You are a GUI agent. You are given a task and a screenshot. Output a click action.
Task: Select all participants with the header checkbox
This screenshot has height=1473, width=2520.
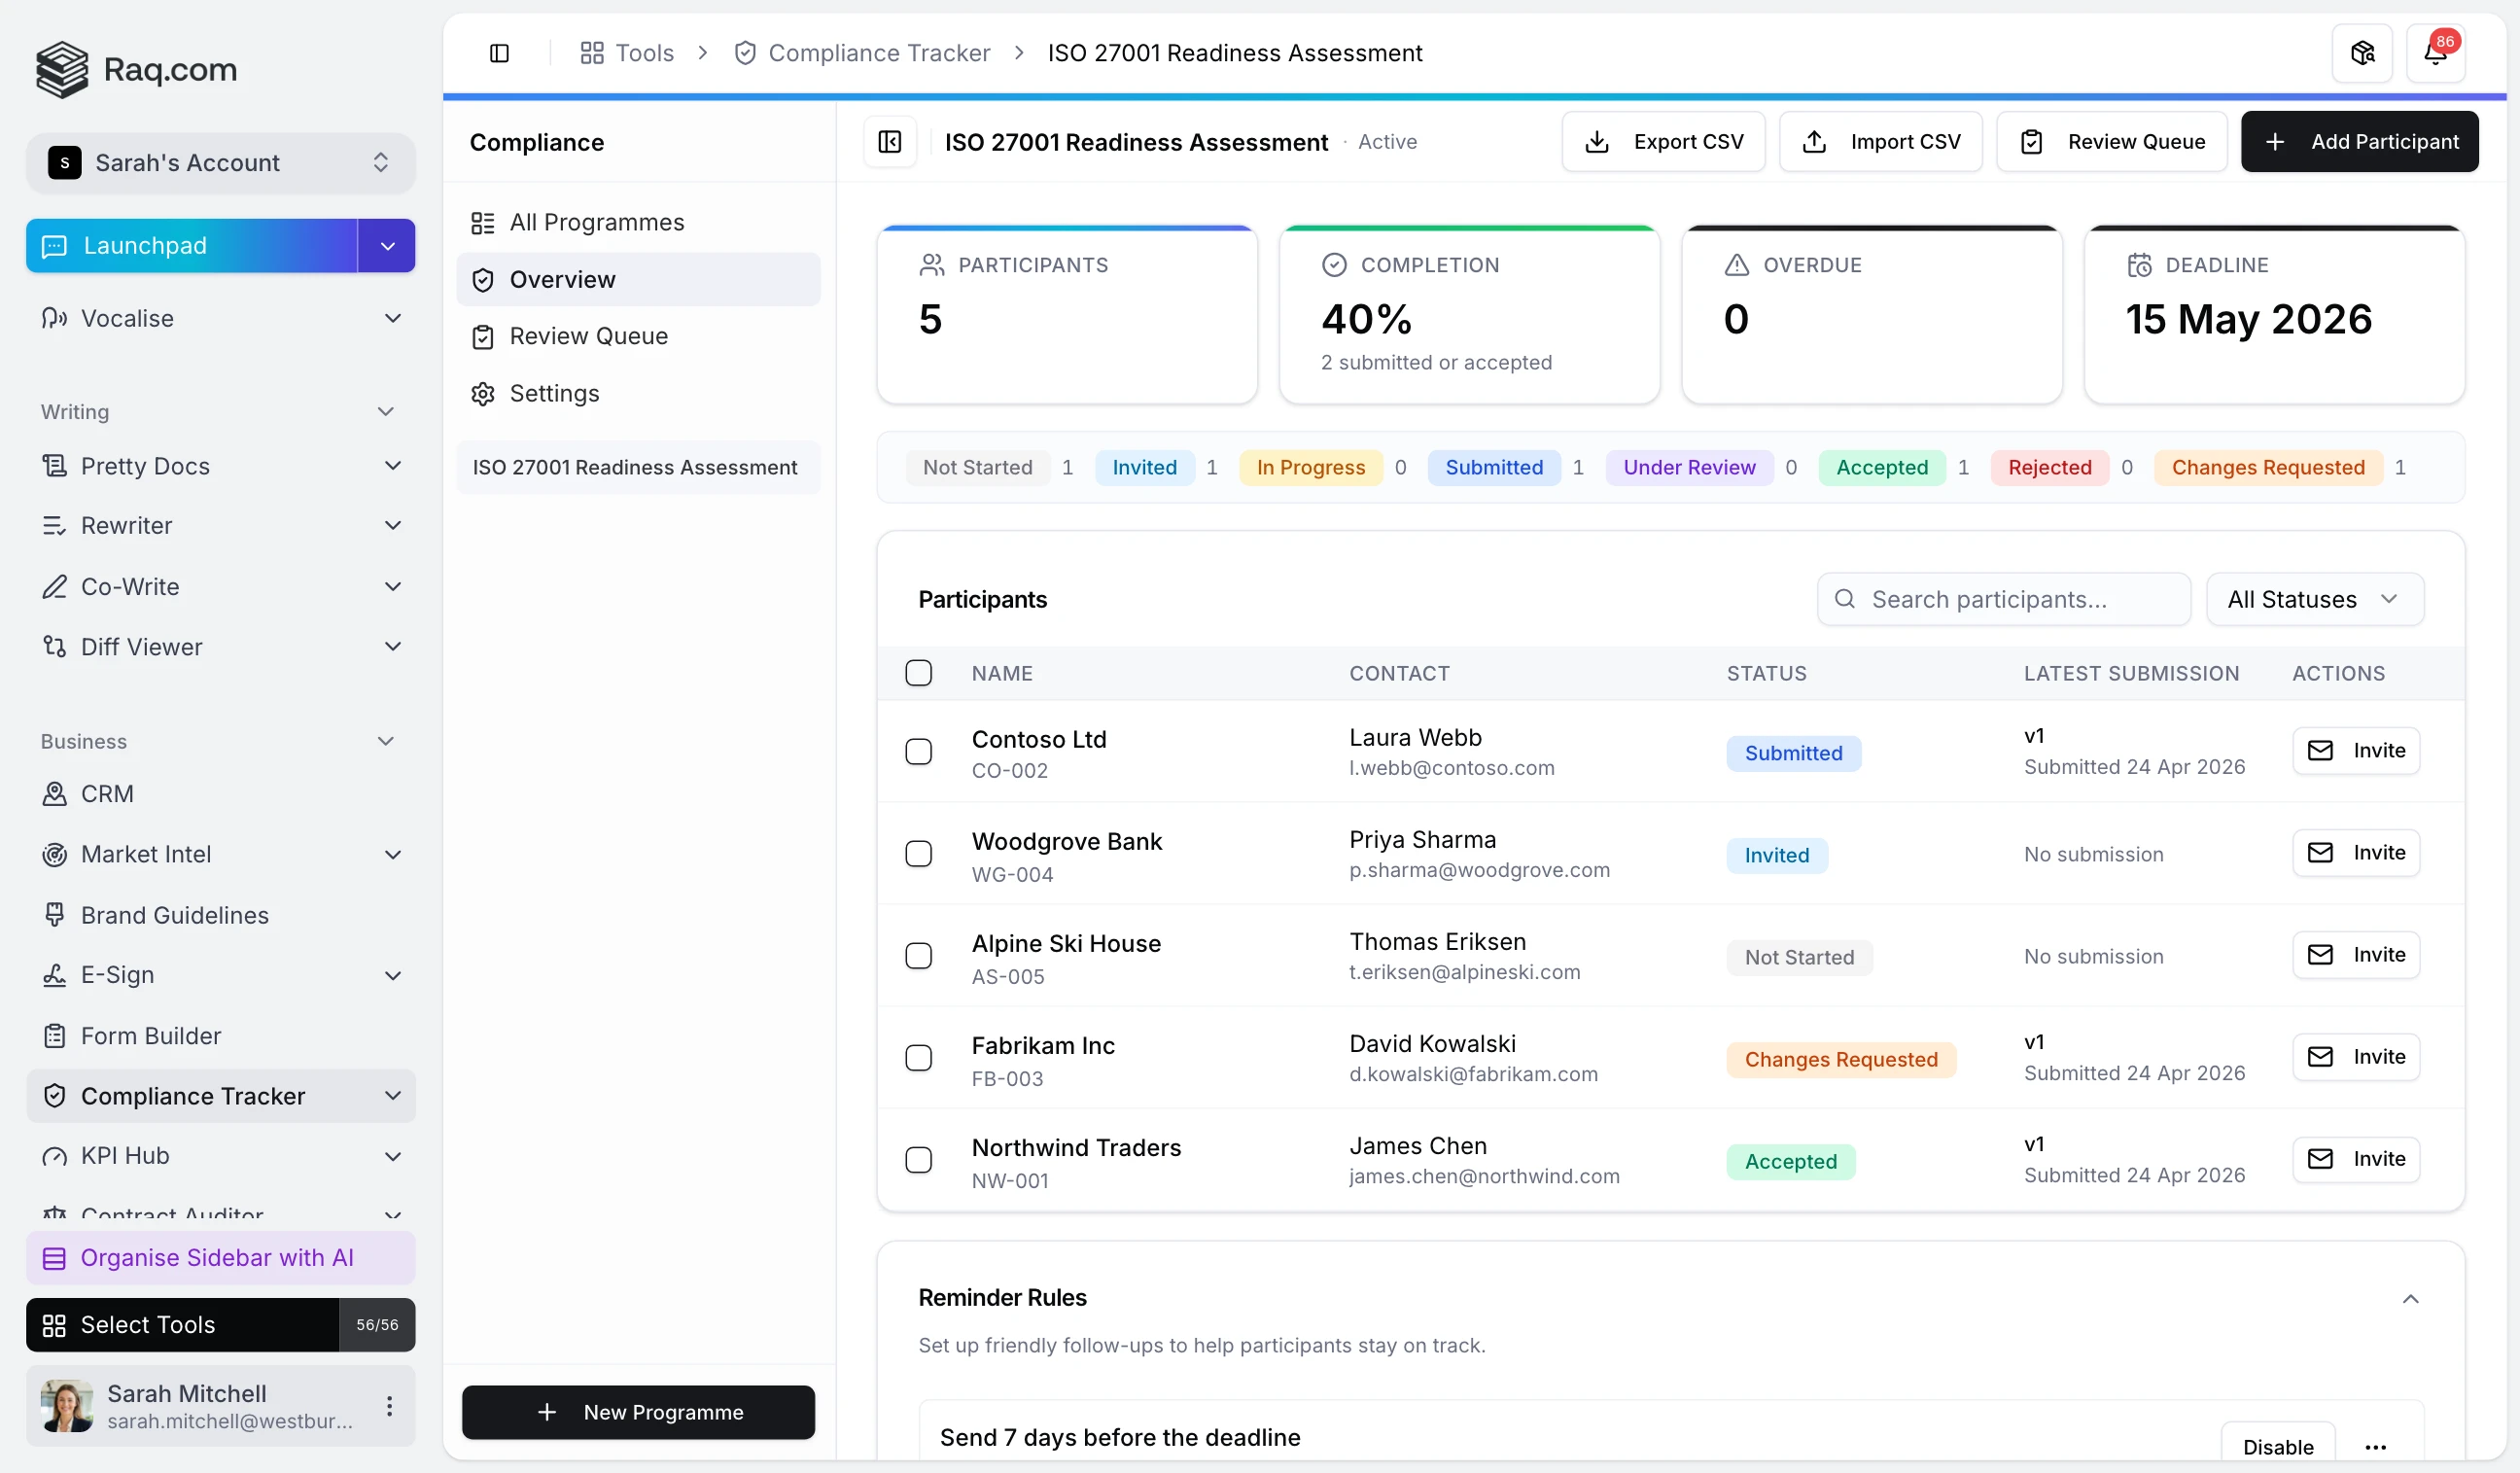918,672
